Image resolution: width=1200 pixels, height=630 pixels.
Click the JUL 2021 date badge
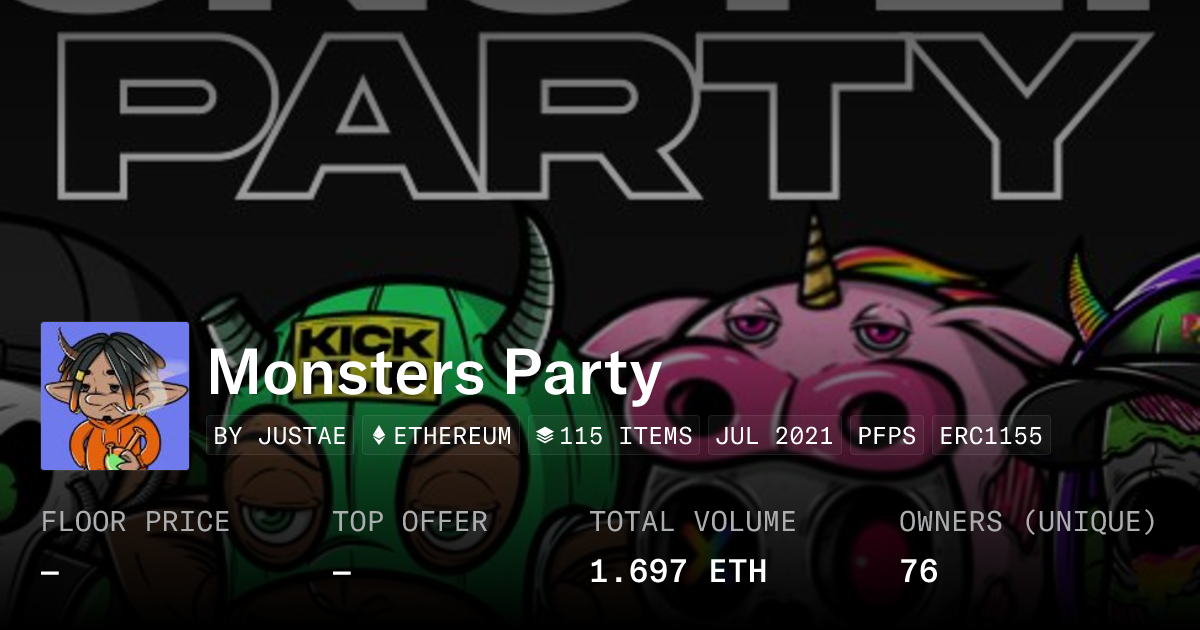tap(775, 436)
